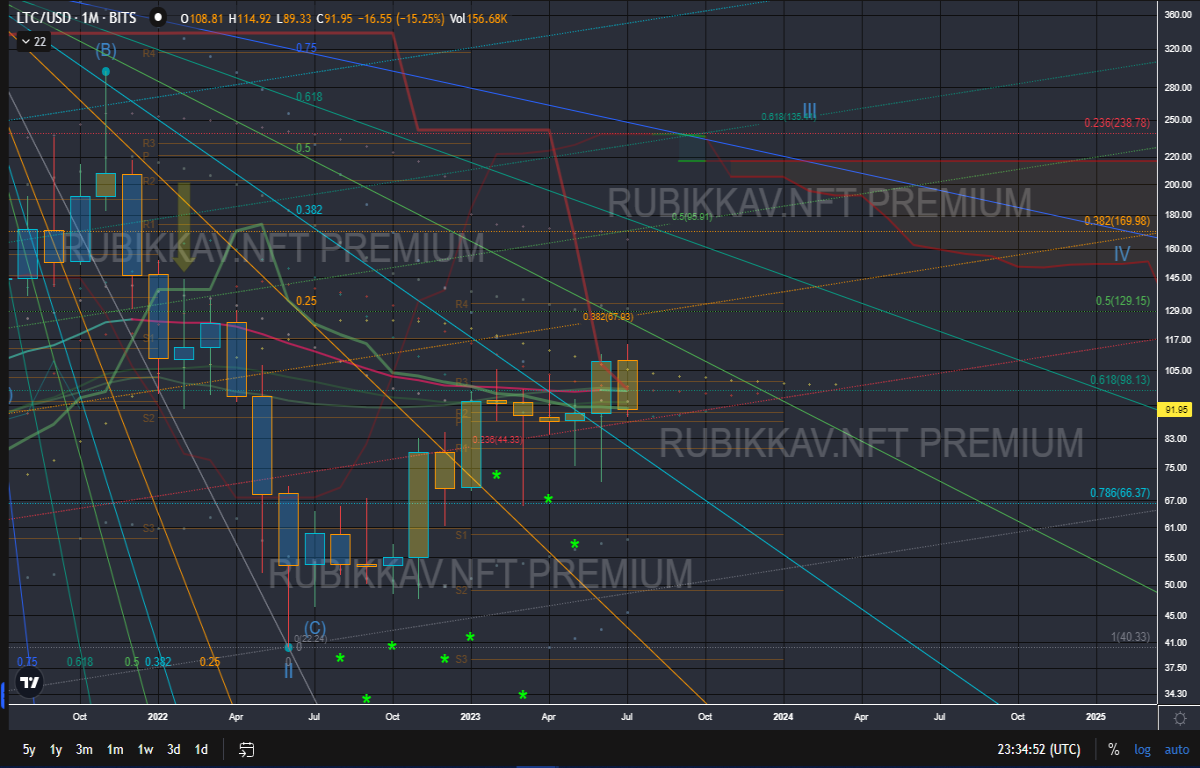
Task: Toggle the percent scale button
Action: point(1114,749)
